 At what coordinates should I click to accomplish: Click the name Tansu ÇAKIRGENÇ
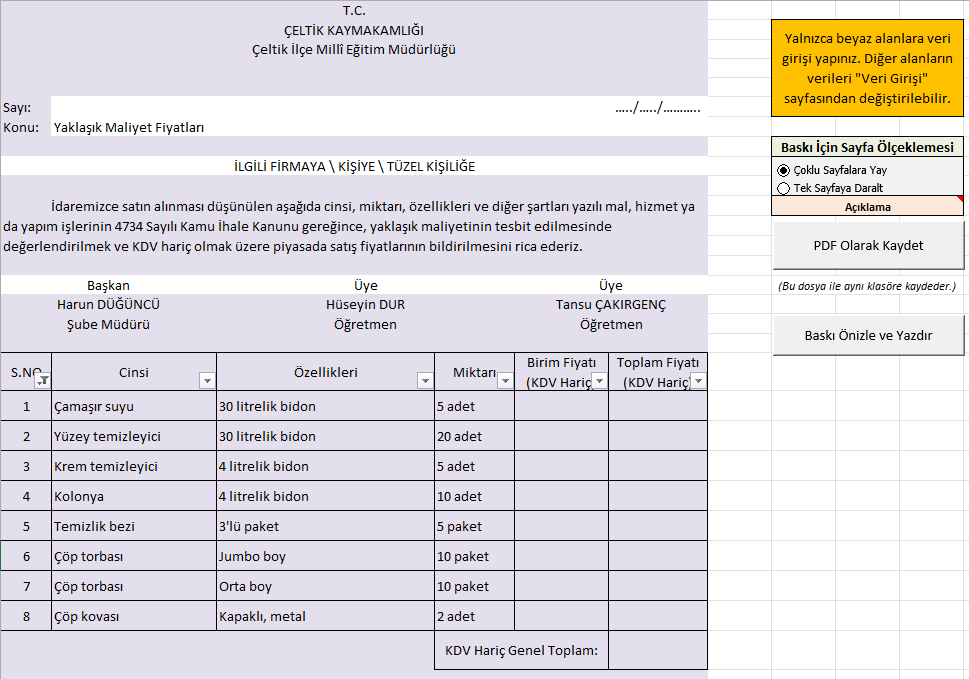point(611,305)
